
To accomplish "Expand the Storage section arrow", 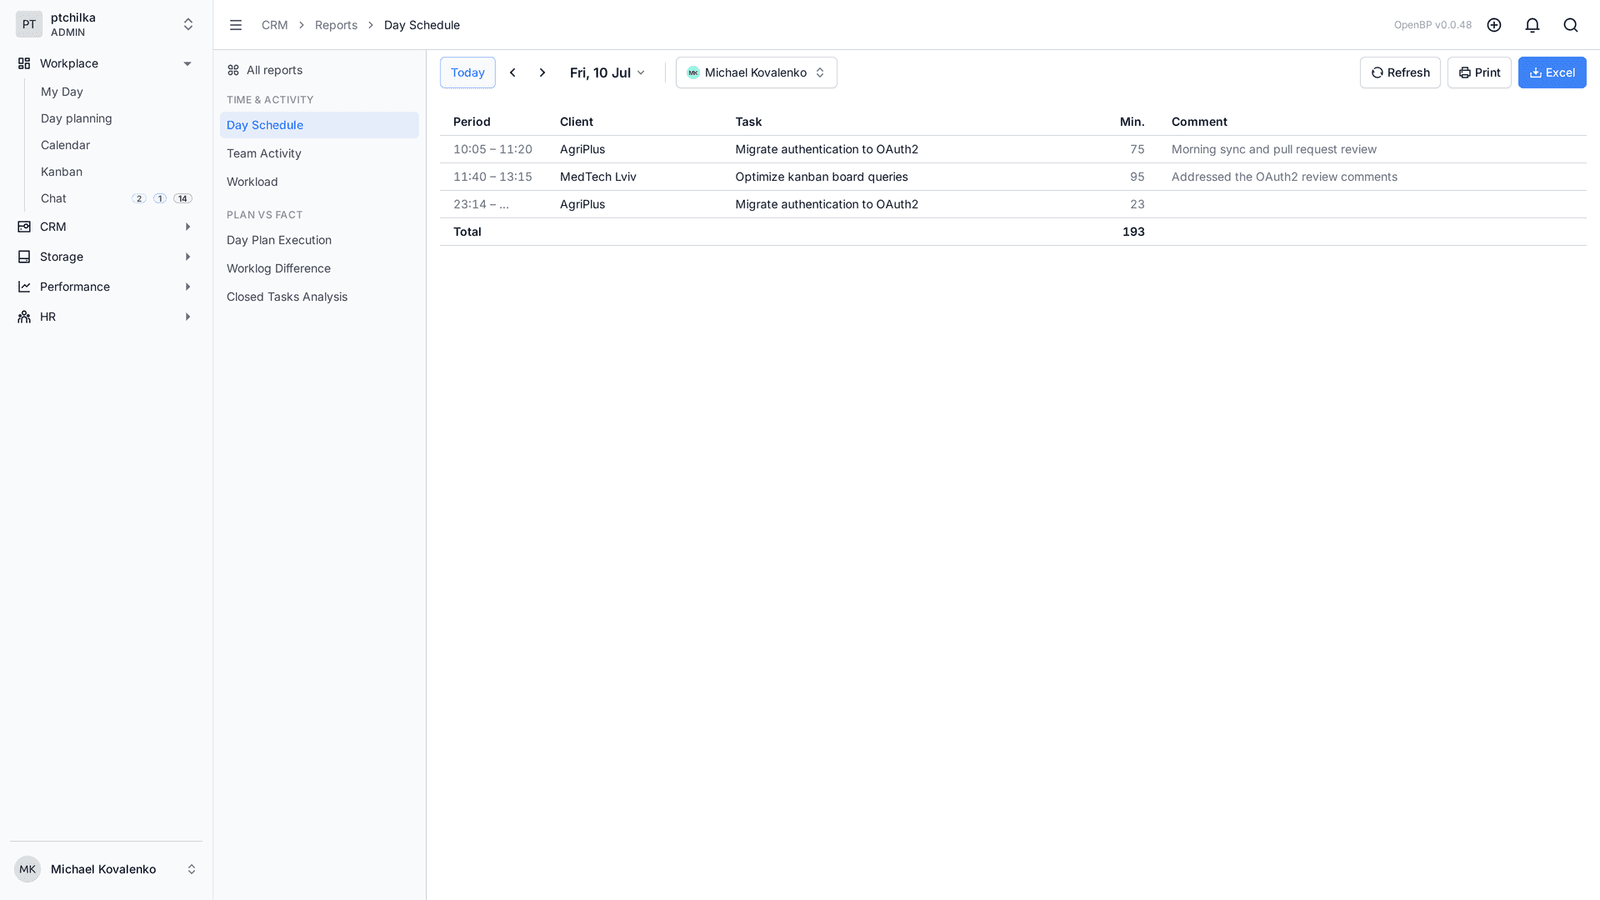I will pyautogui.click(x=187, y=257).
